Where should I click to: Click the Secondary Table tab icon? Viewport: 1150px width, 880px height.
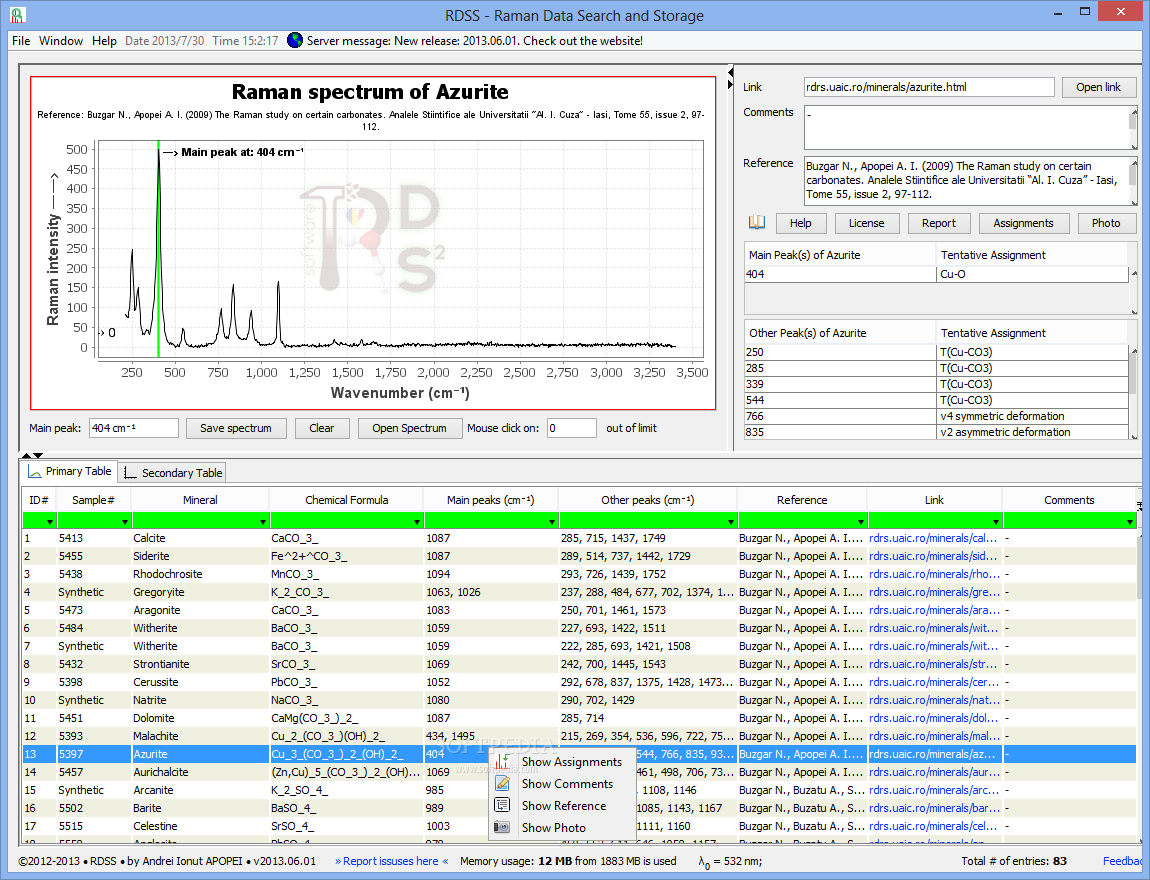[131, 473]
